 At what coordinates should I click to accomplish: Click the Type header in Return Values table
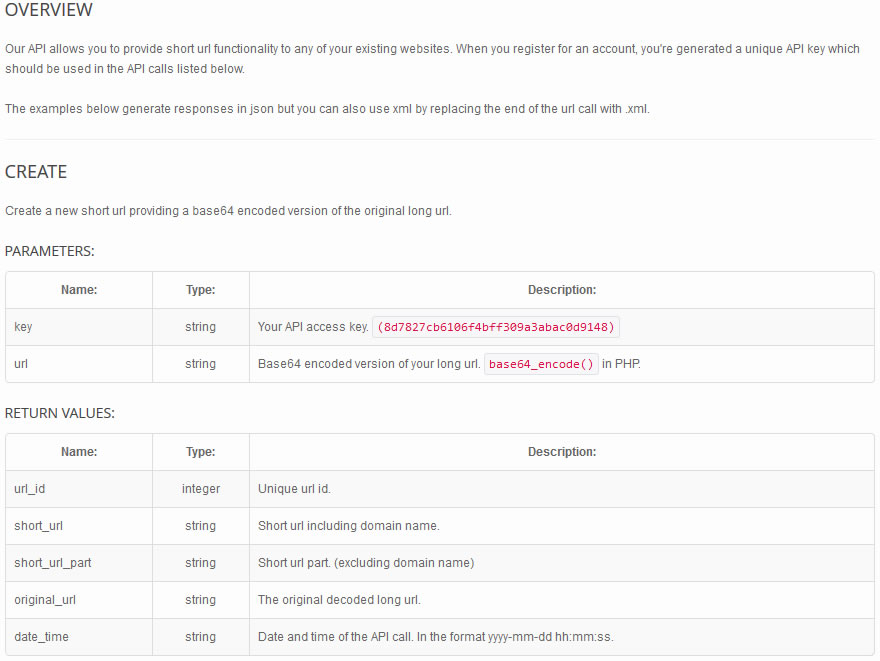click(x=201, y=452)
